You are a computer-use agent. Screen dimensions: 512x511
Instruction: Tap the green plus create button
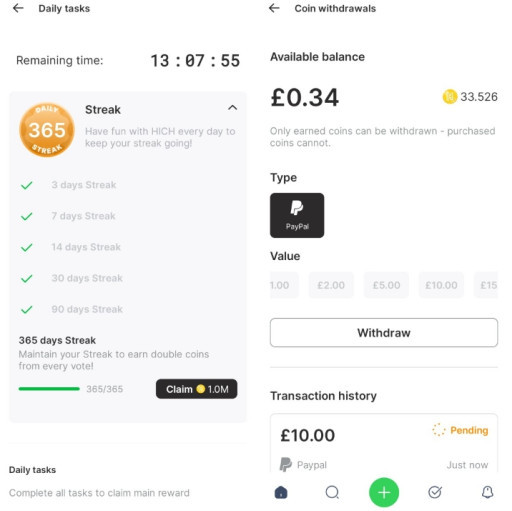click(384, 492)
